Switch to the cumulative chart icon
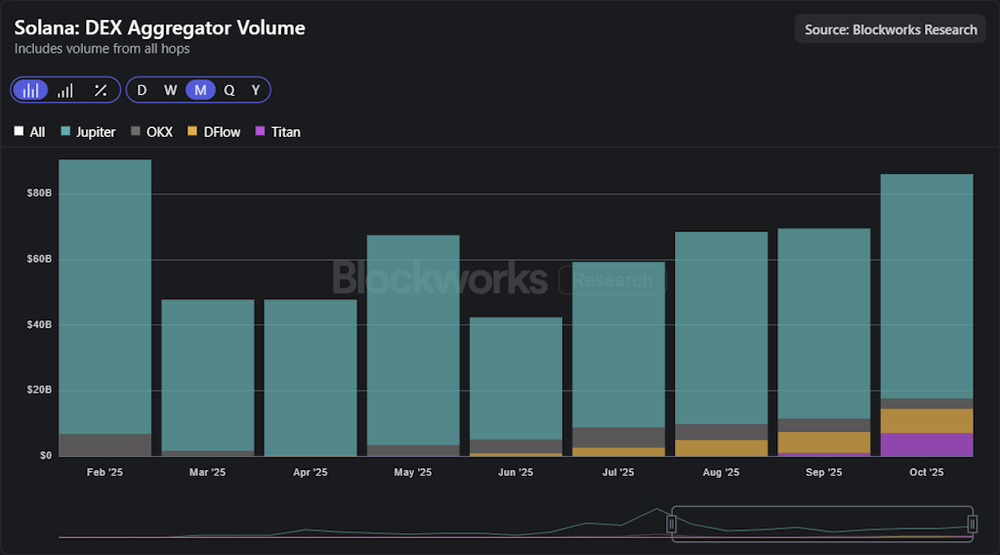The image size is (1000, 555). point(65,90)
